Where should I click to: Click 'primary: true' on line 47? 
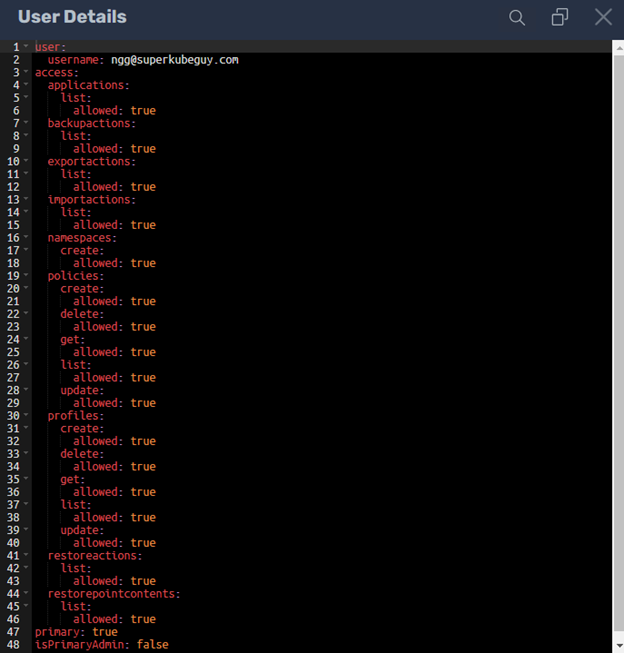[76, 632]
